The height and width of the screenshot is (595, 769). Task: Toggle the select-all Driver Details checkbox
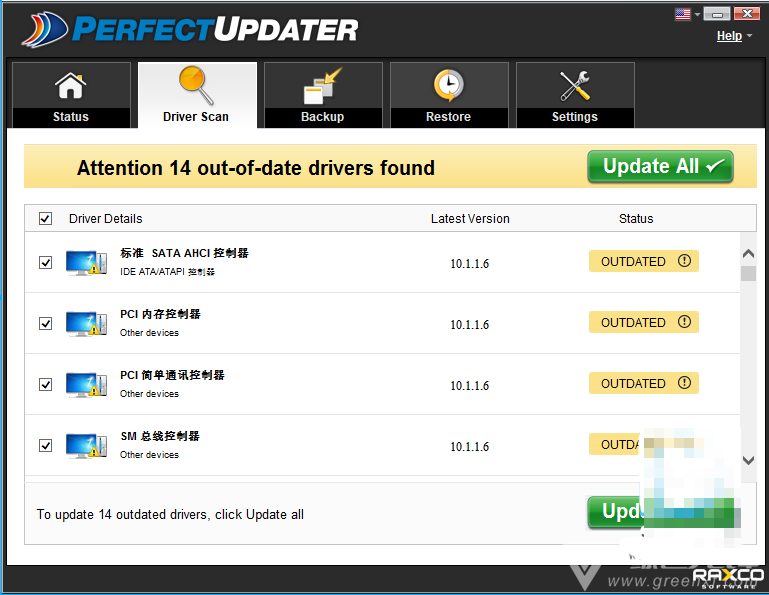point(45,218)
